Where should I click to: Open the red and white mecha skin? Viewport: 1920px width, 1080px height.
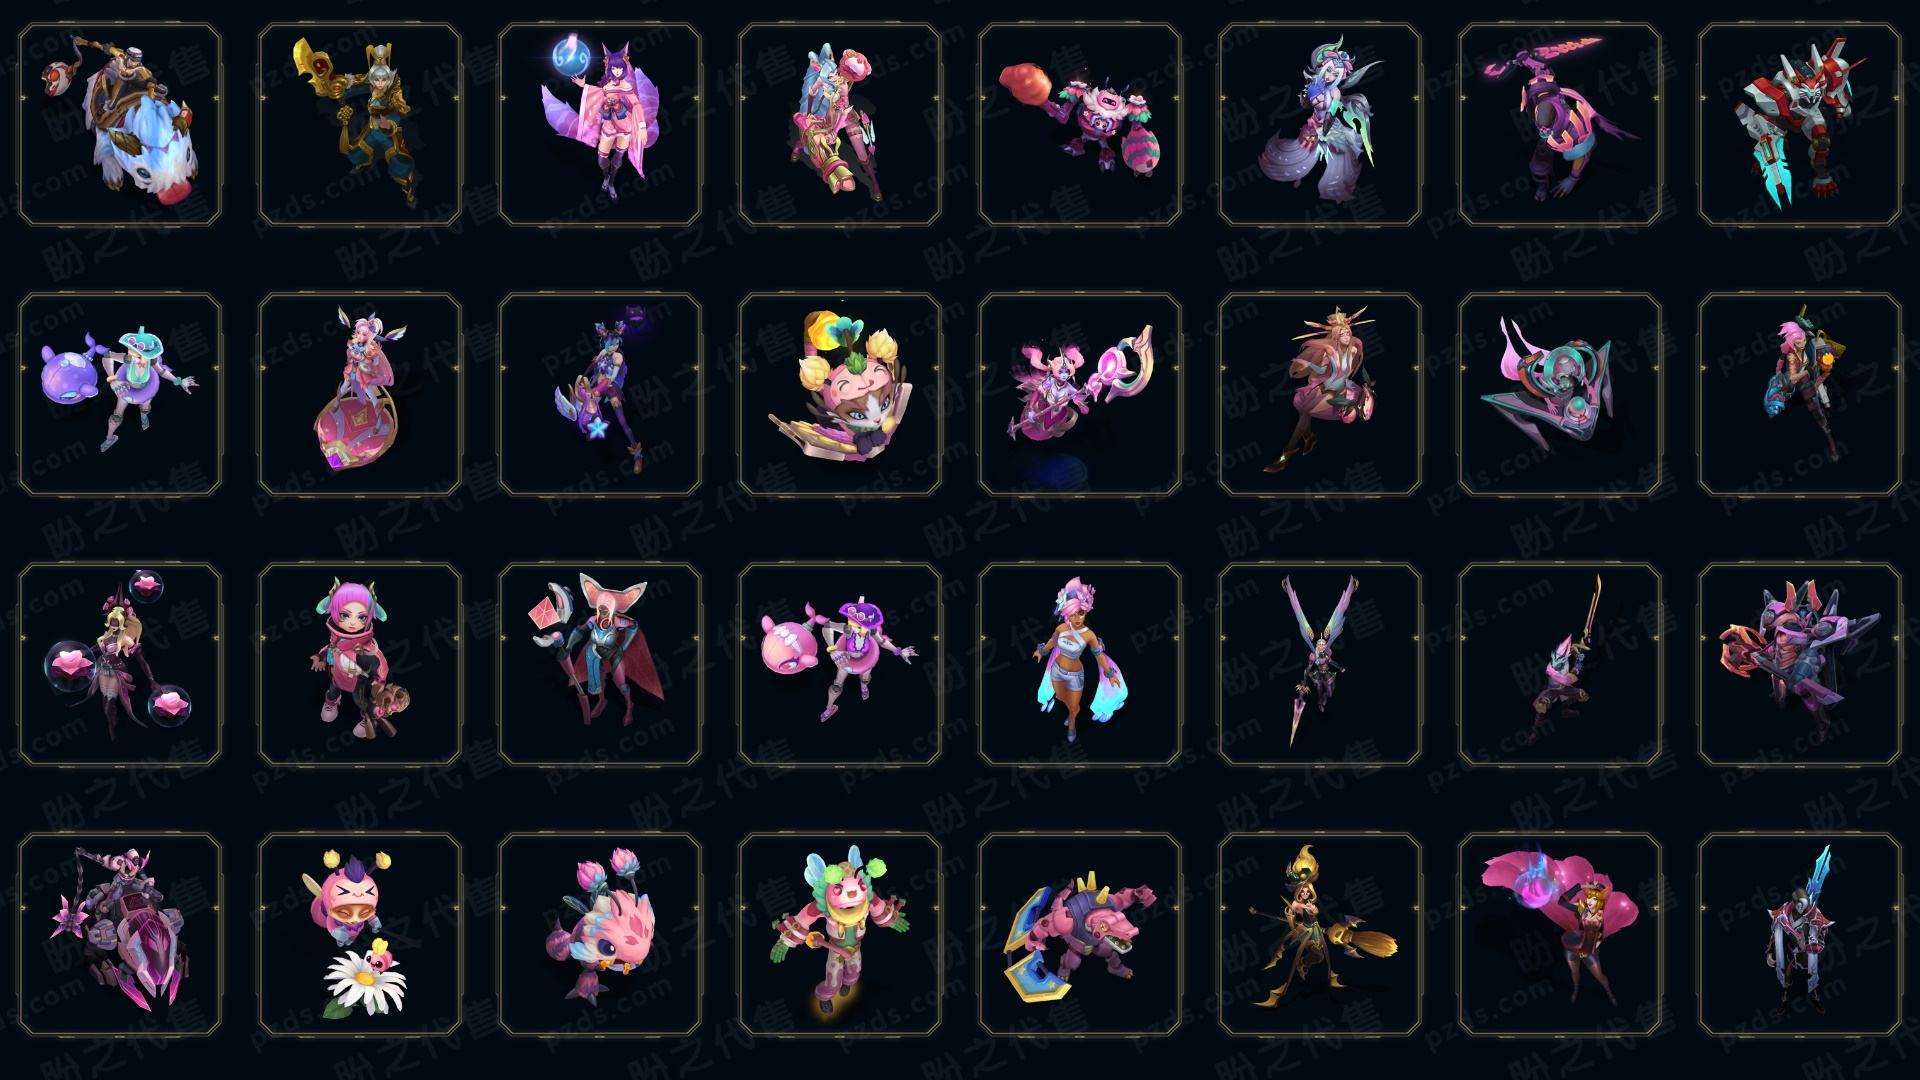tap(1800, 125)
